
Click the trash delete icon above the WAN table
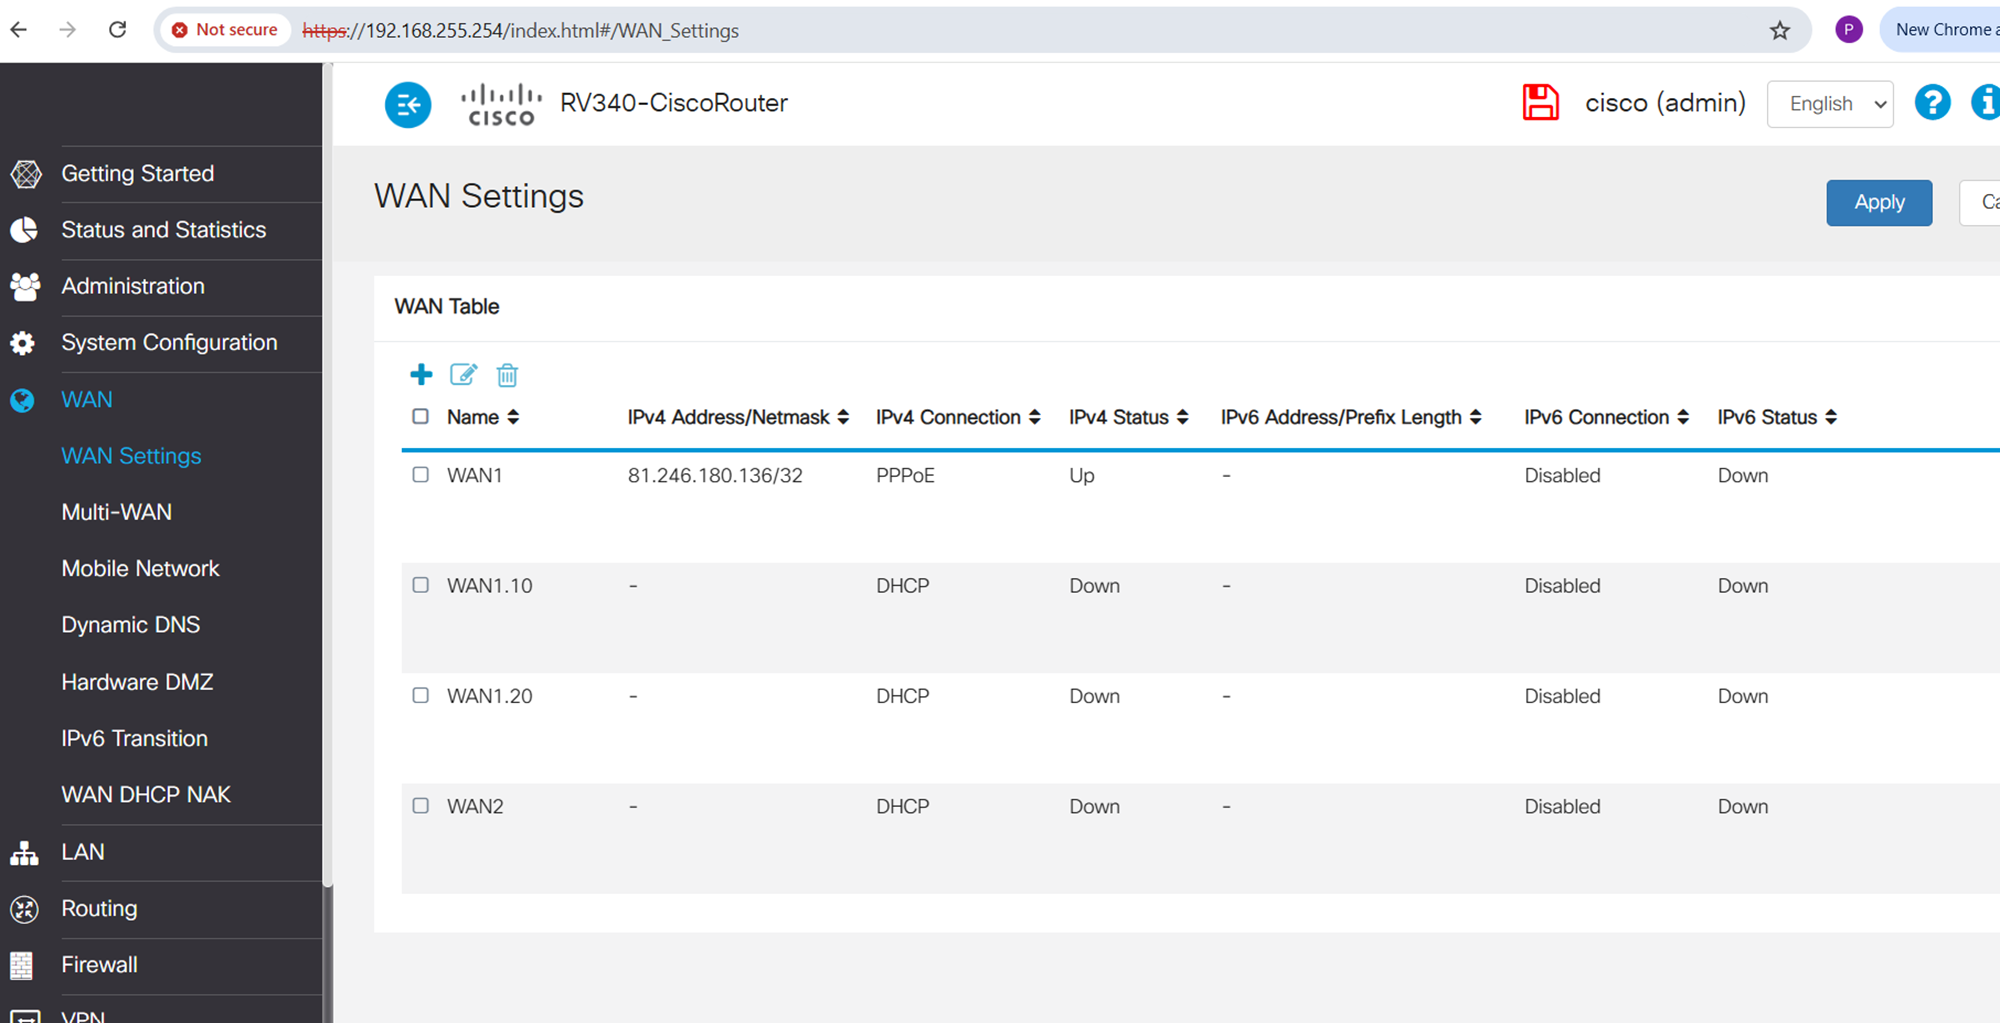pos(507,375)
